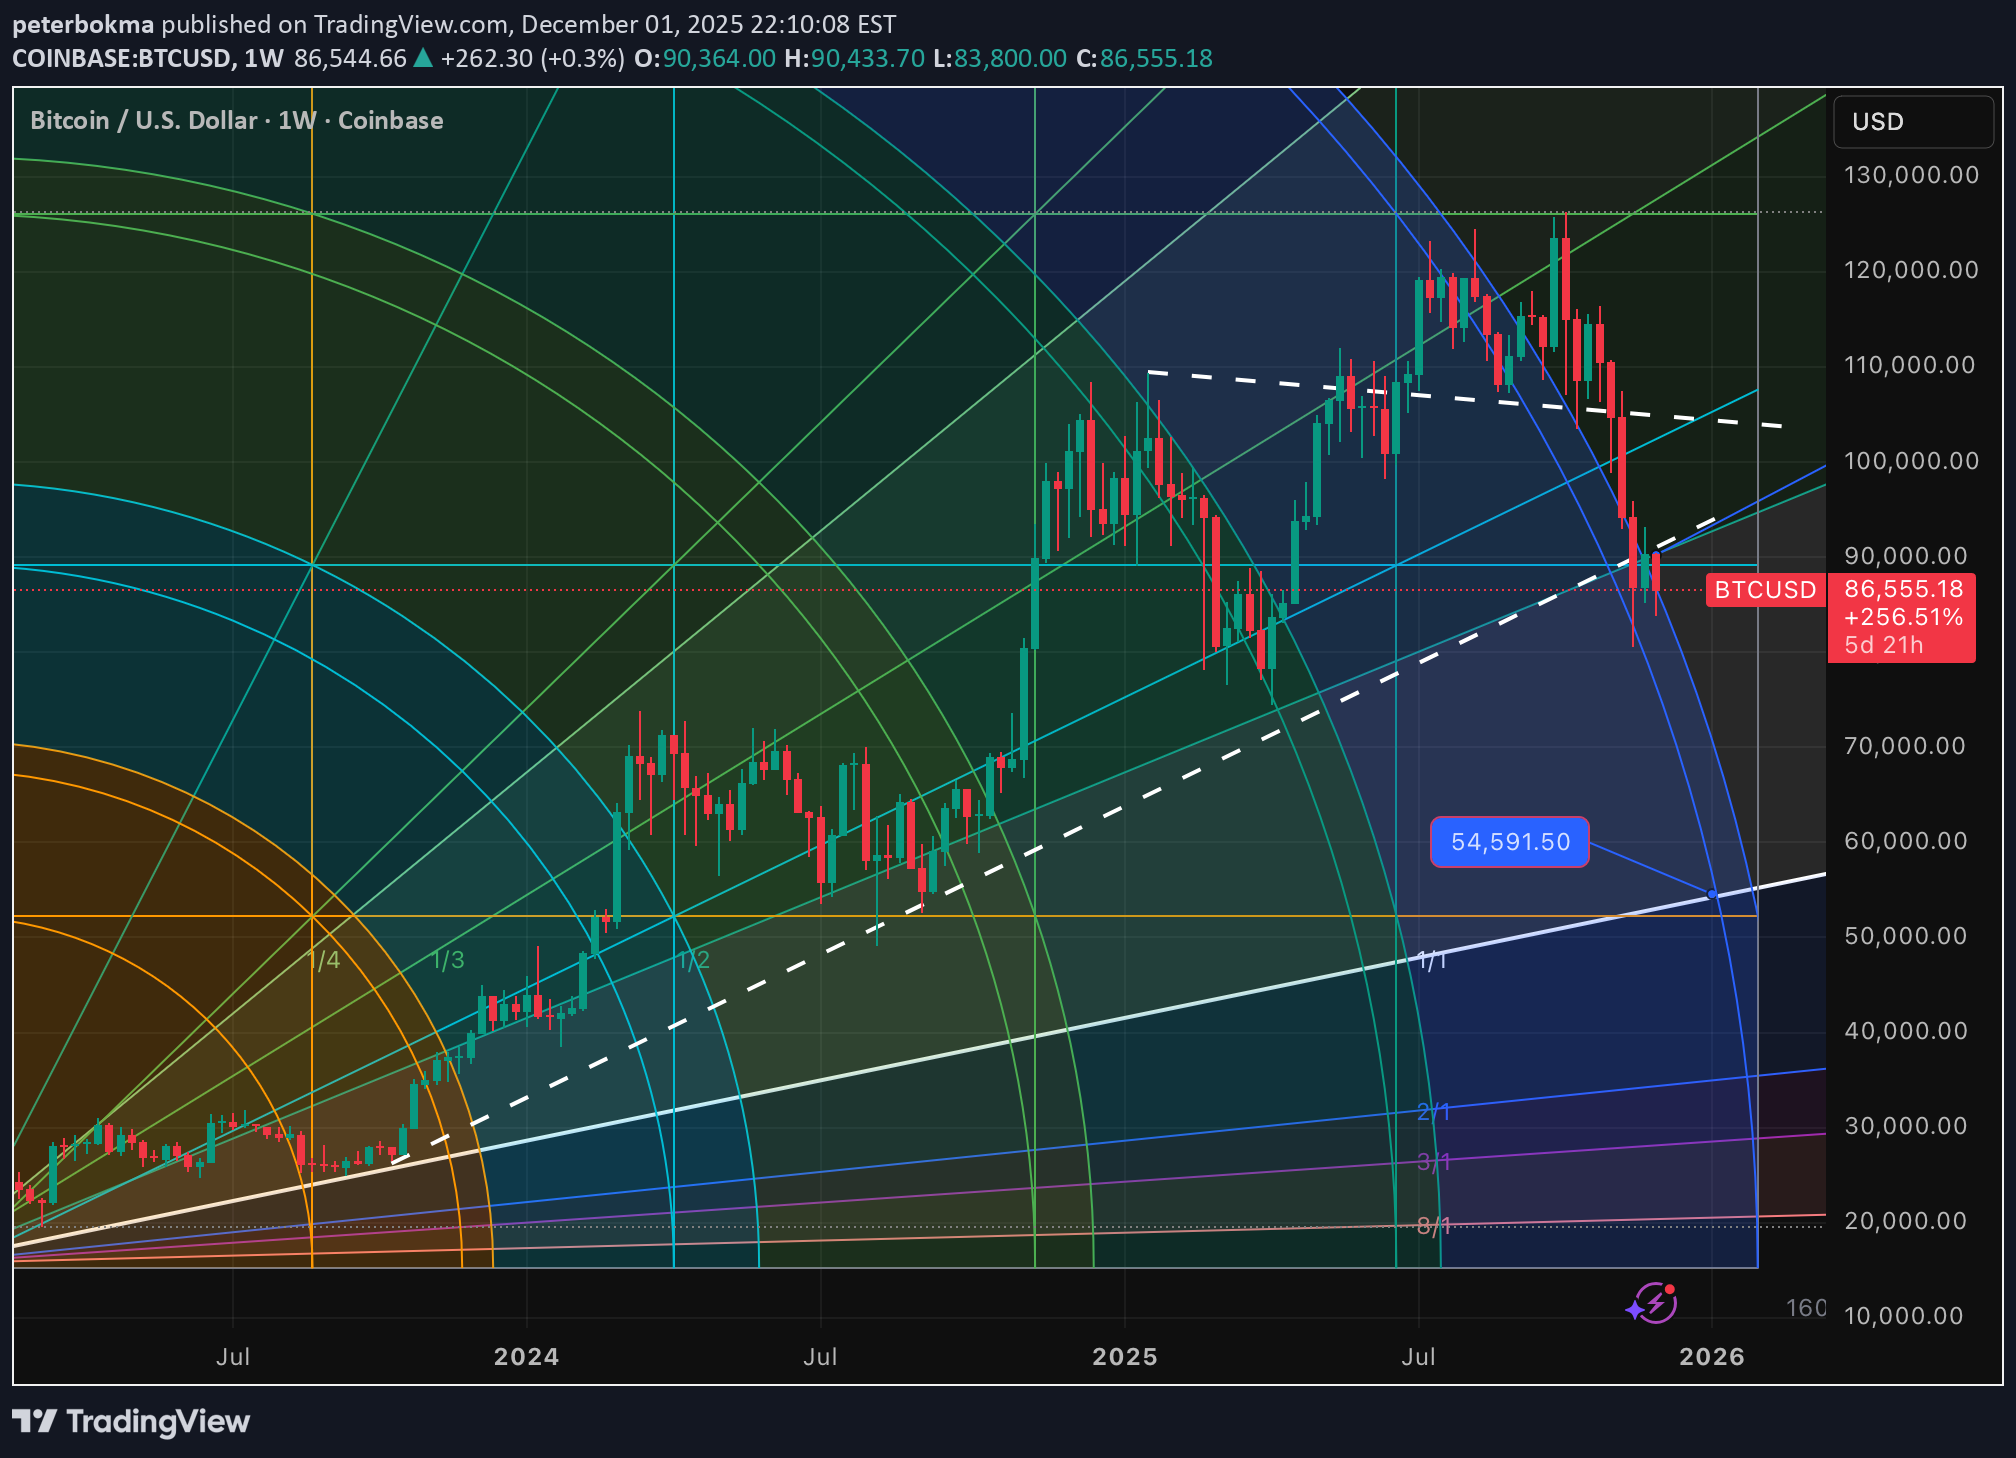Image resolution: width=2016 pixels, height=1458 pixels.
Task: Click the green up-triangle price change indicator
Action: click(423, 58)
